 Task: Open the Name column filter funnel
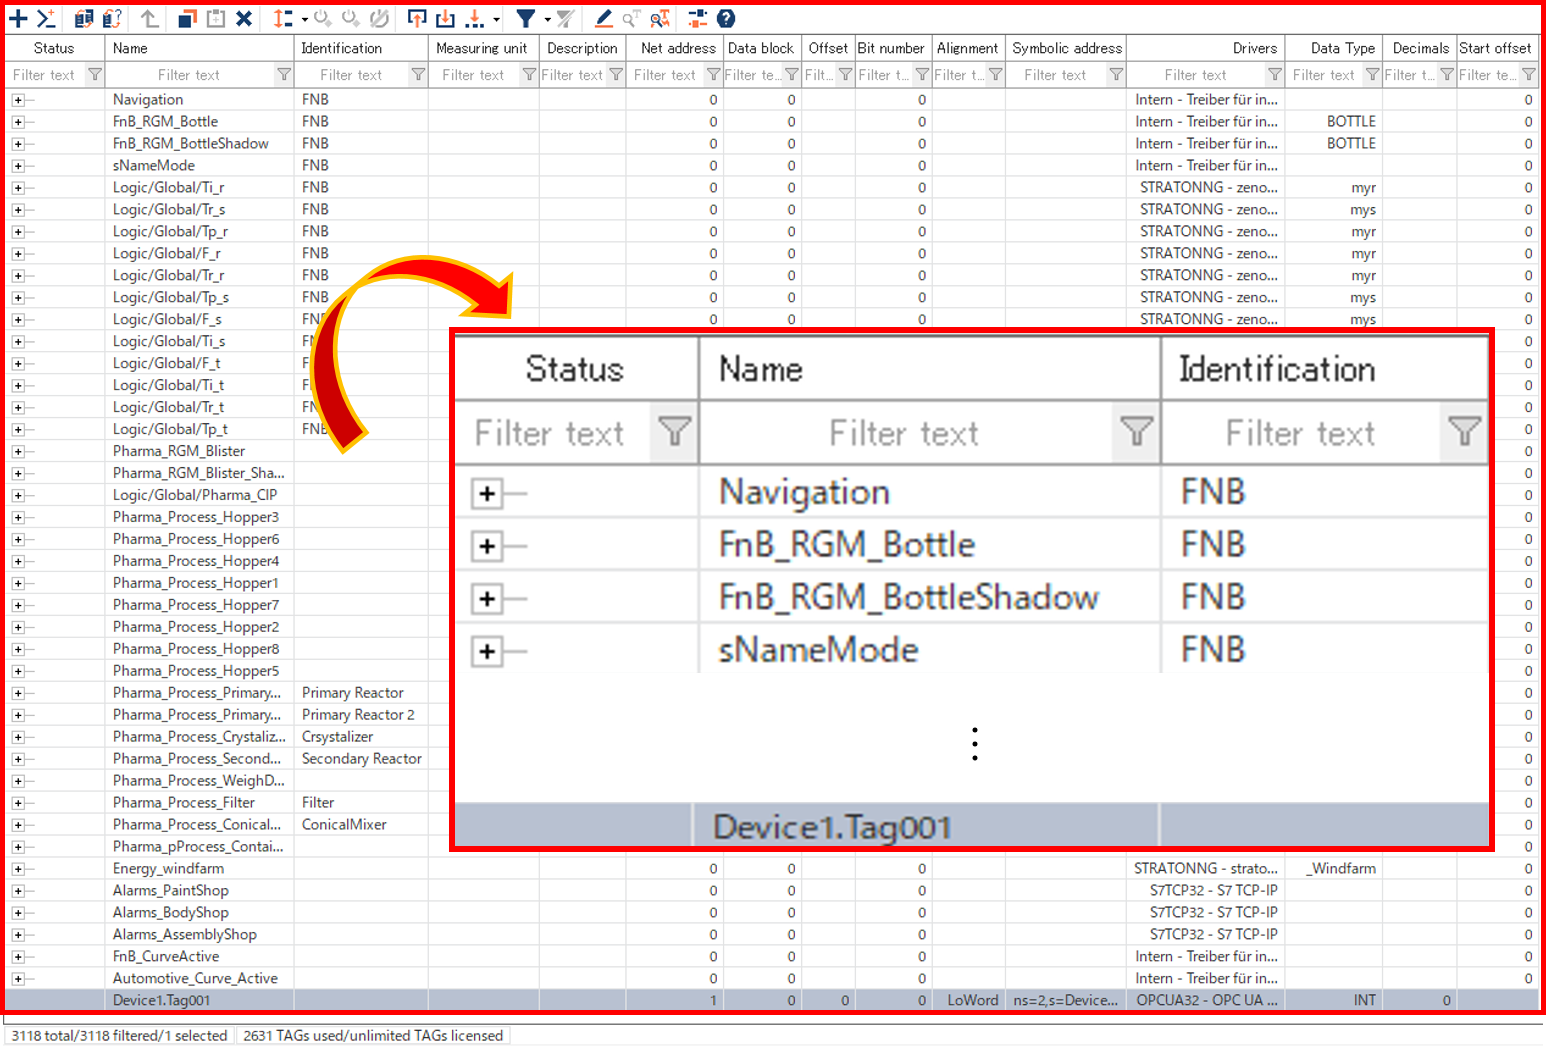point(284,75)
